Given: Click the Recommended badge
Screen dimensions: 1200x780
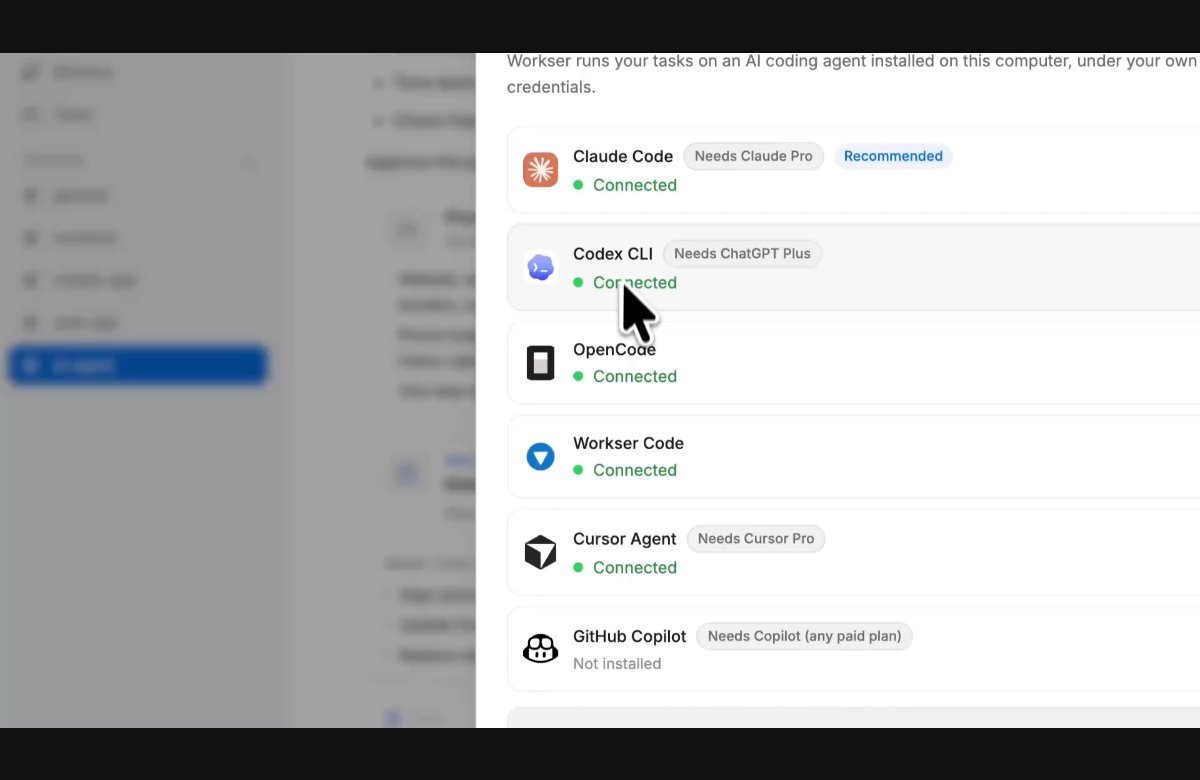Looking at the screenshot, I should [893, 156].
